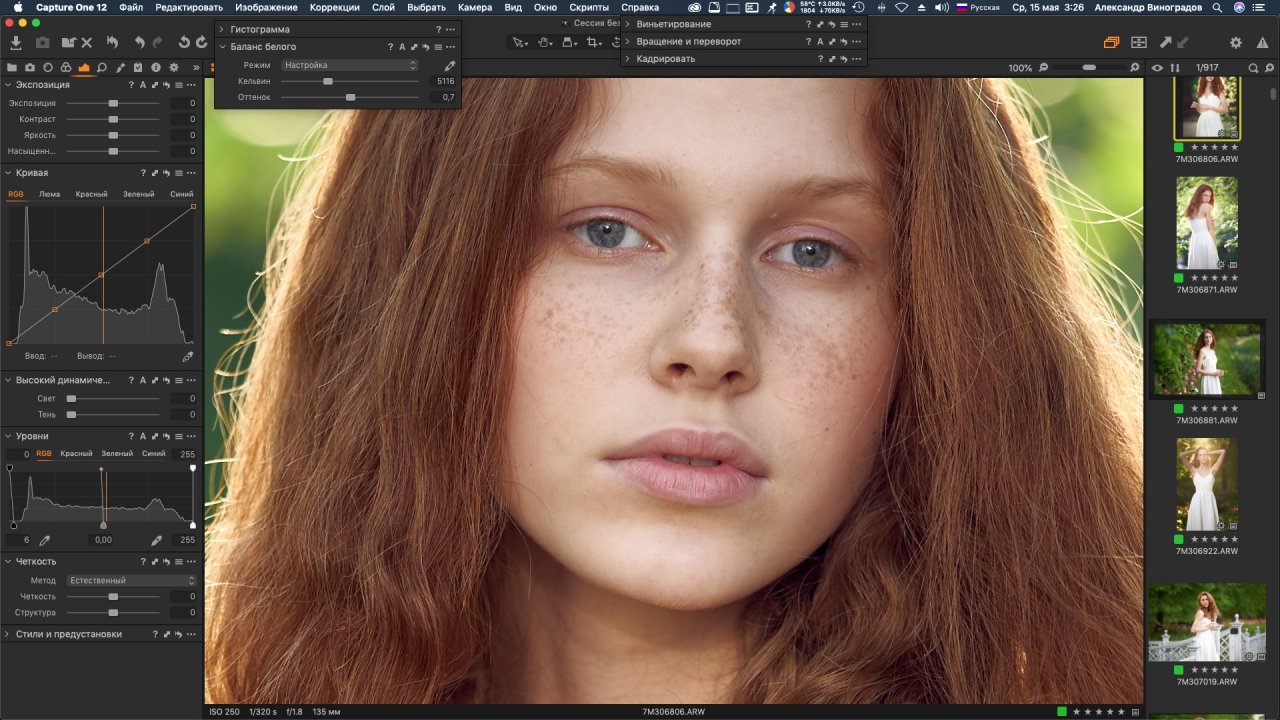Expand the Гистограмма panel
Viewport: 1280px width, 720px height.
click(x=222, y=30)
